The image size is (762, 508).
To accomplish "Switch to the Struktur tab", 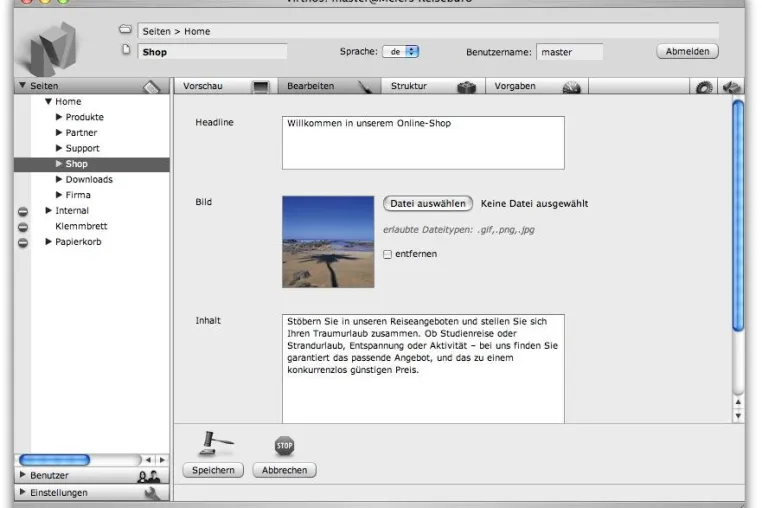I will [x=433, y=86].
